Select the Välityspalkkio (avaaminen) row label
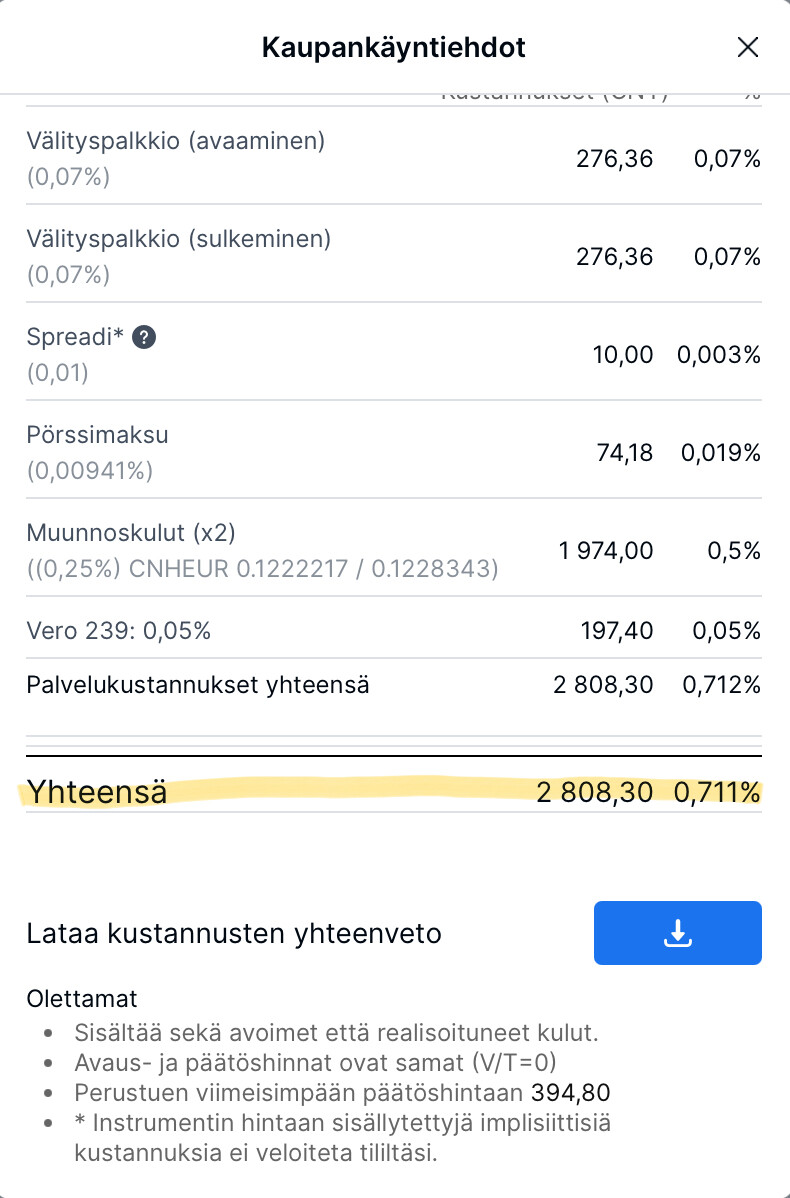790x1198 pixels. click(176, 141)
